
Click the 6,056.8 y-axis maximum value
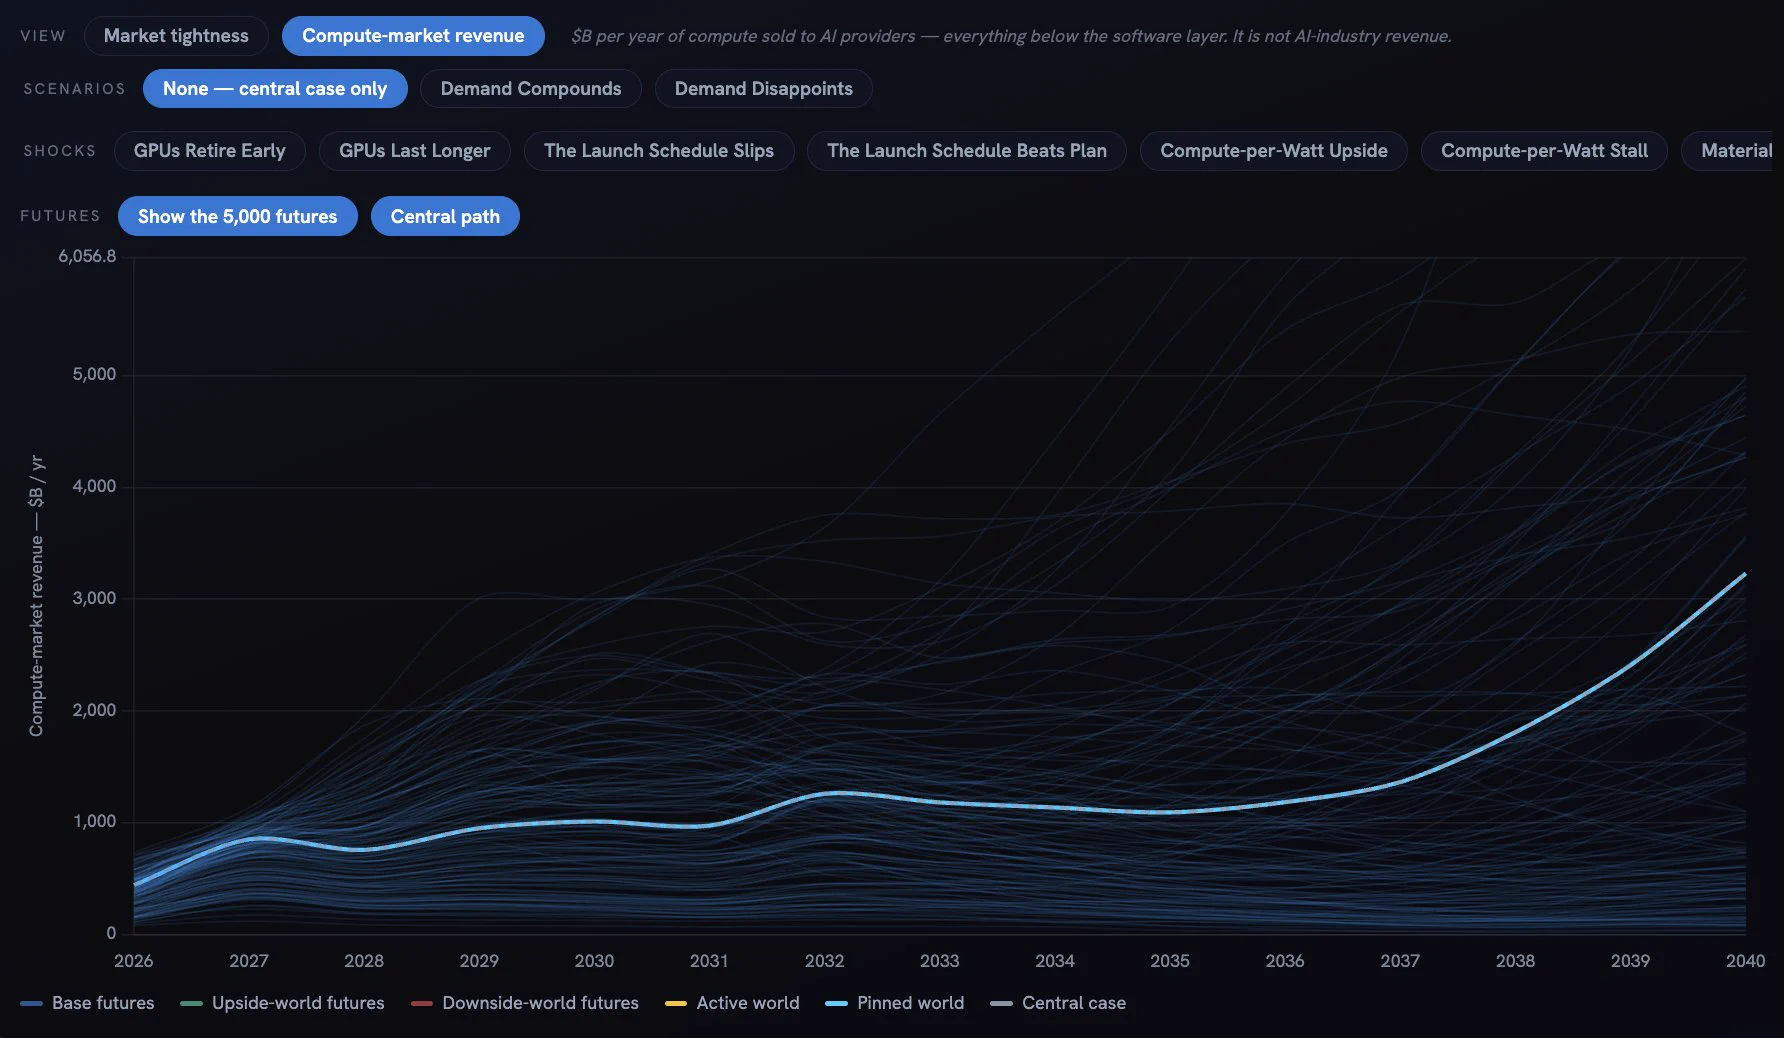87,256
